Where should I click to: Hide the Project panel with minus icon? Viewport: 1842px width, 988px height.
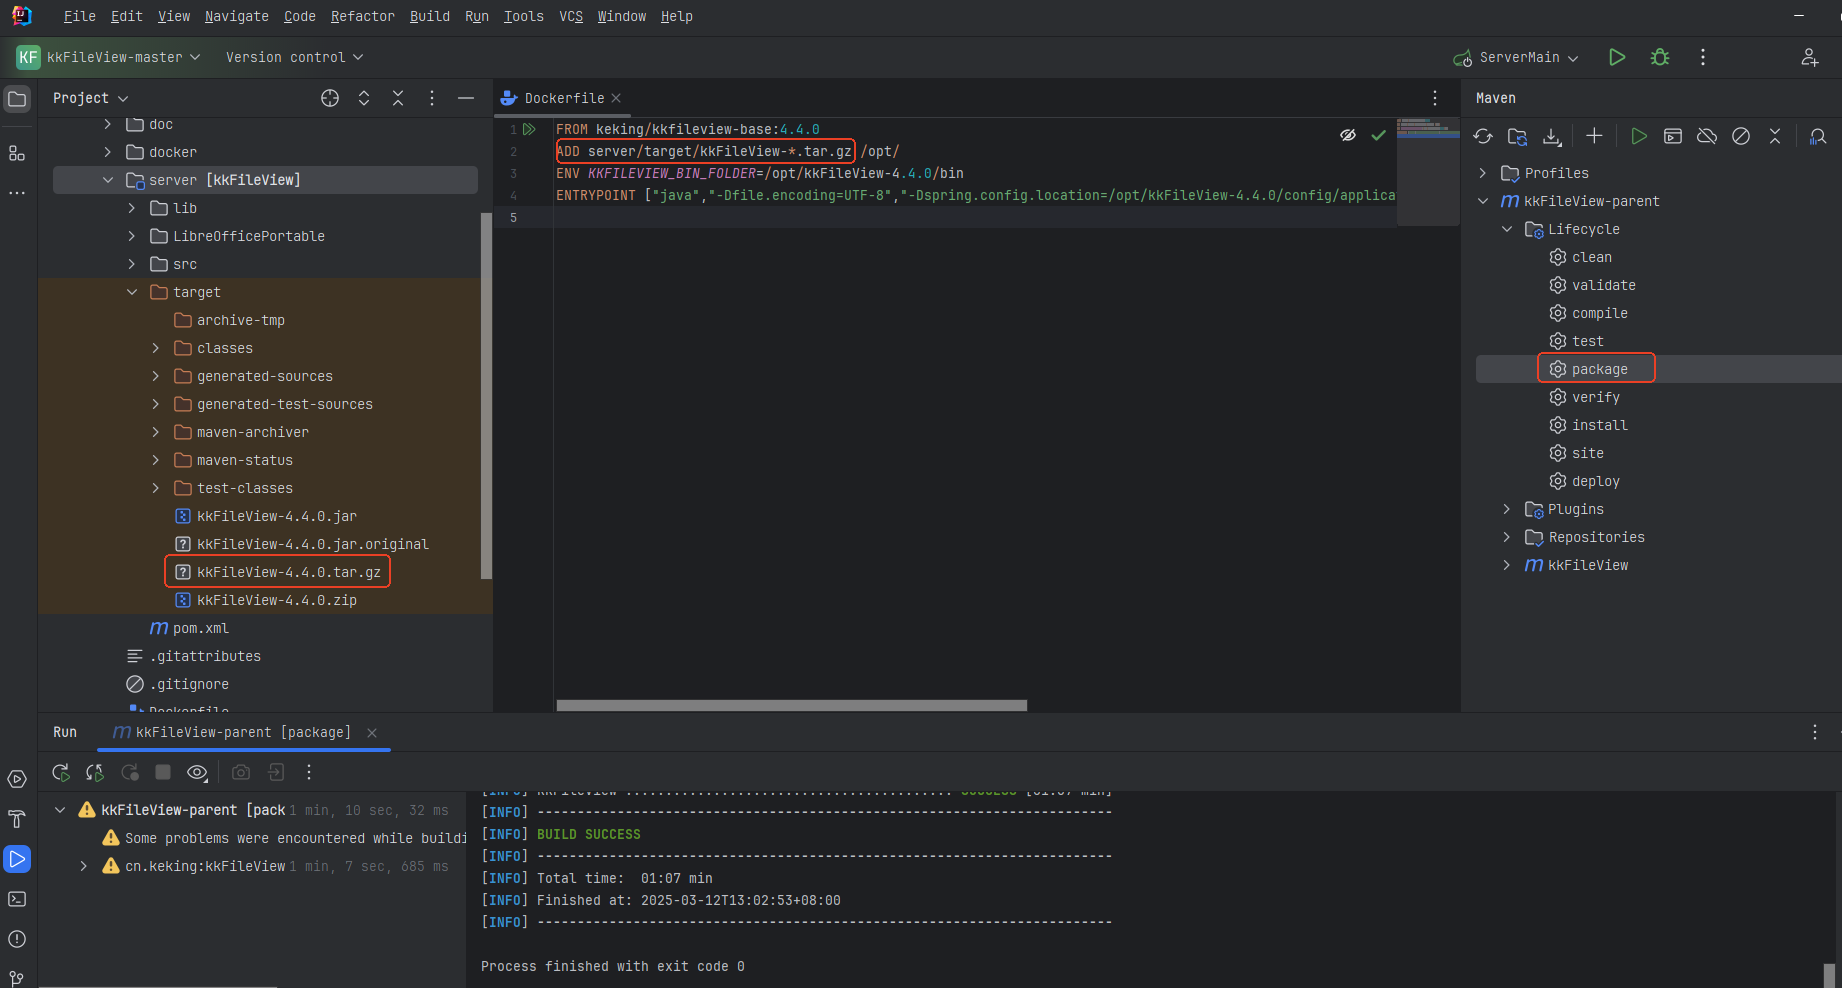pyautogui.click(x=466, y=98)
